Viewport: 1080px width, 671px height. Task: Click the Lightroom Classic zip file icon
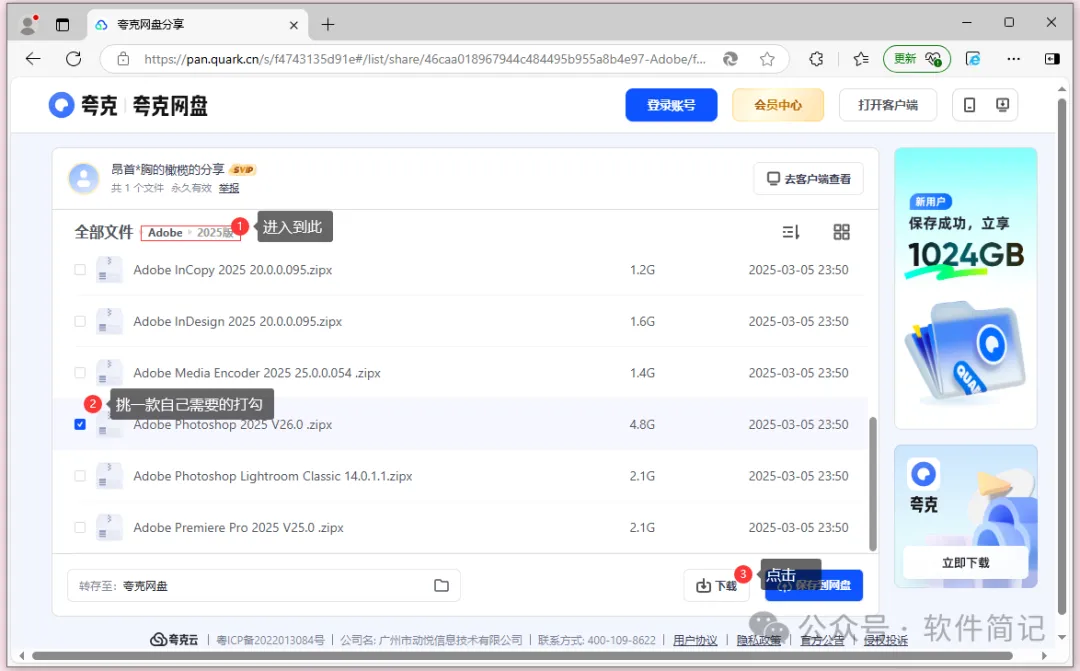(109, 476)
